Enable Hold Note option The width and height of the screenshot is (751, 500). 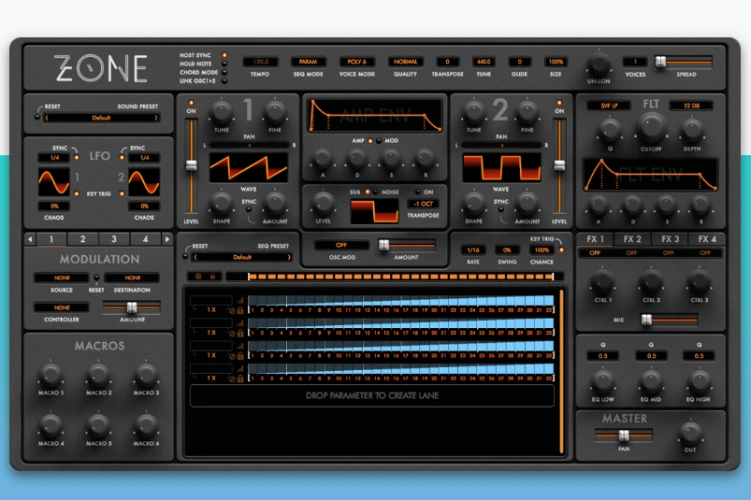225,65
